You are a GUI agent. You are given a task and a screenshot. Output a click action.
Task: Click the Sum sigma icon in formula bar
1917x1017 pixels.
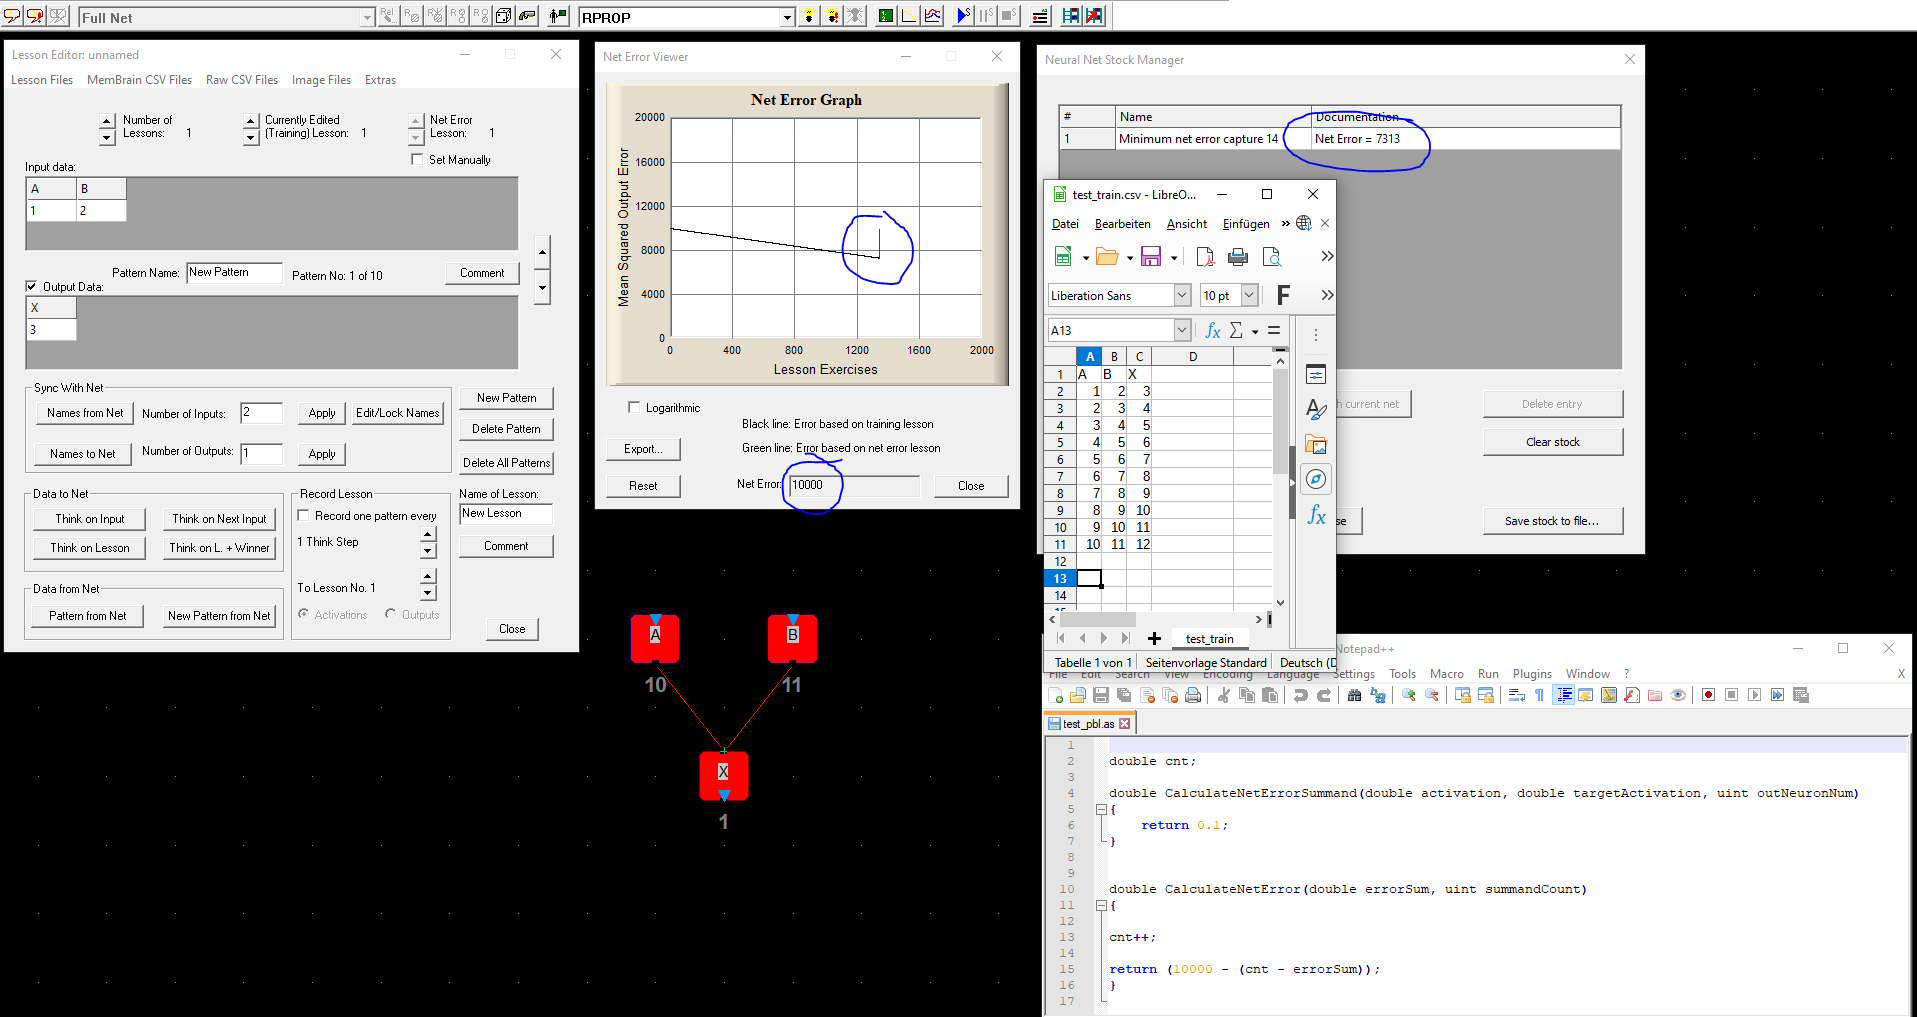click(x=1236, y=330)
